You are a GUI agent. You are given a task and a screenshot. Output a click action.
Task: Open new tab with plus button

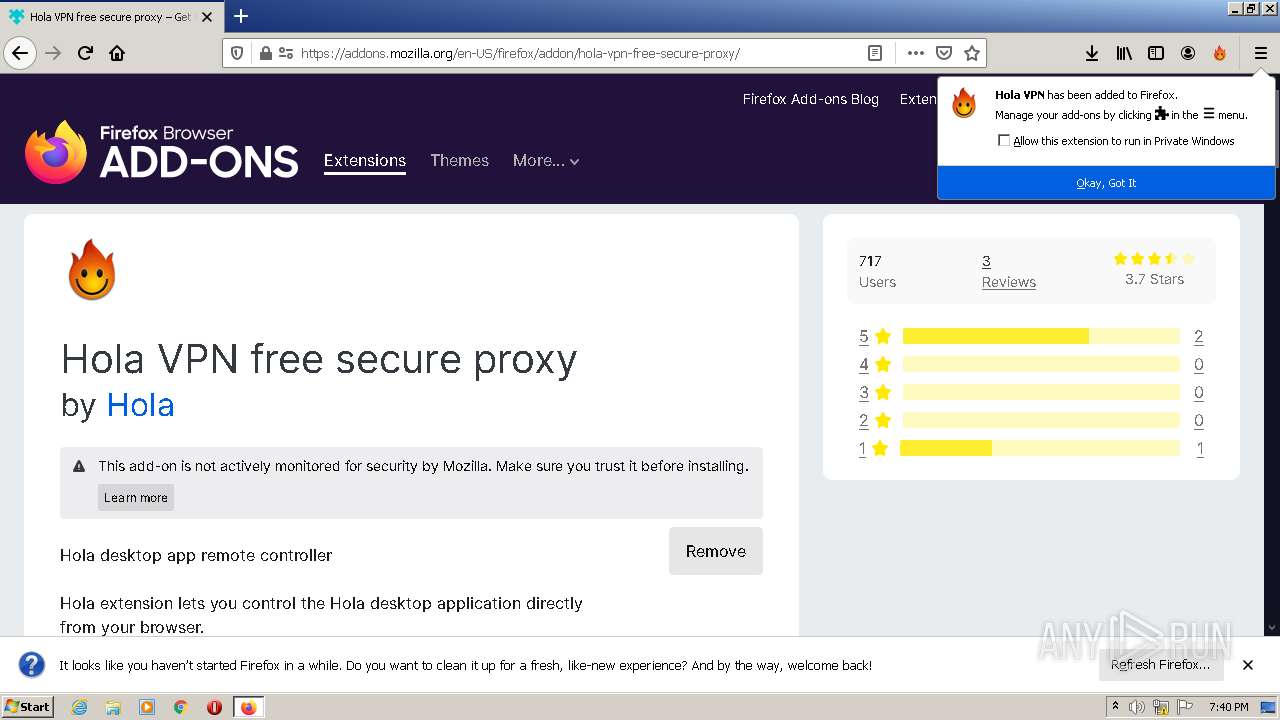coord(240,16)
